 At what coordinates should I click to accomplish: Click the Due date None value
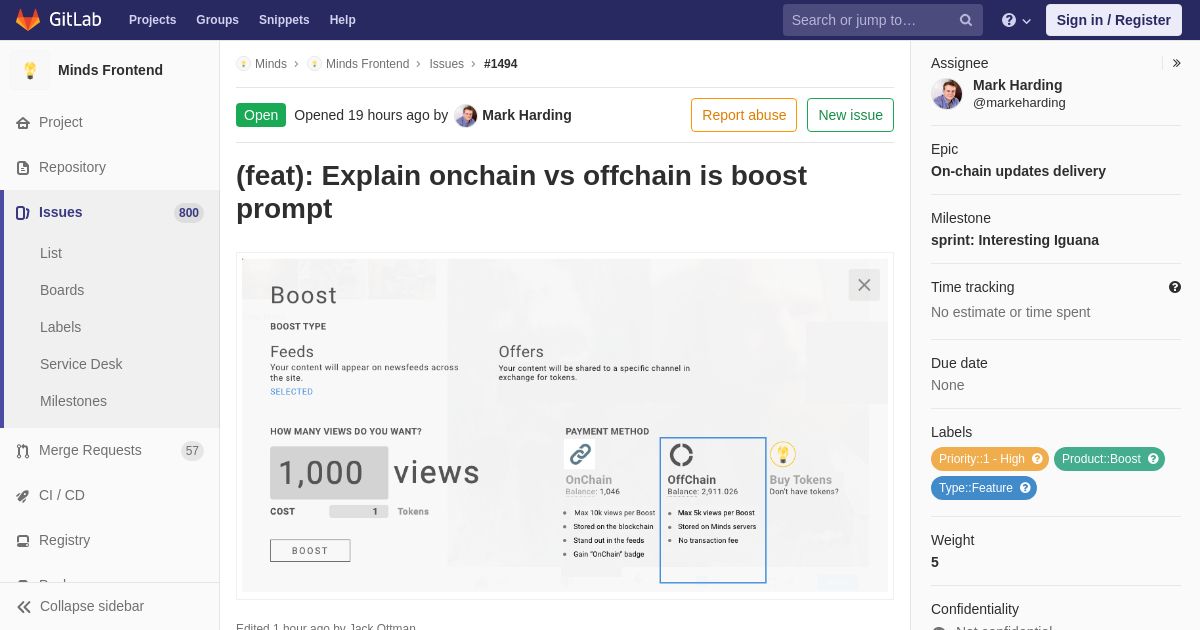point(948,385)
